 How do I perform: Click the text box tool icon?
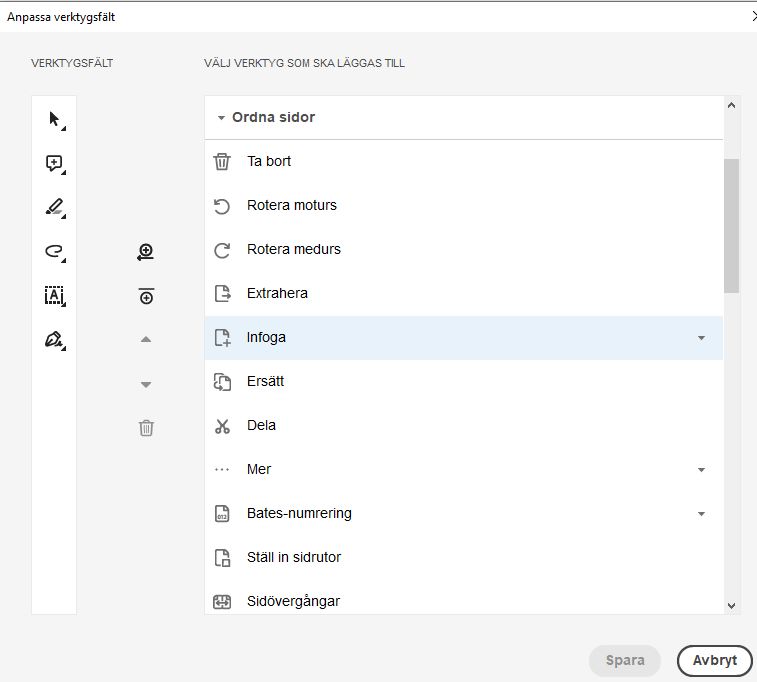pyautogui.click(x=55, y=296)
